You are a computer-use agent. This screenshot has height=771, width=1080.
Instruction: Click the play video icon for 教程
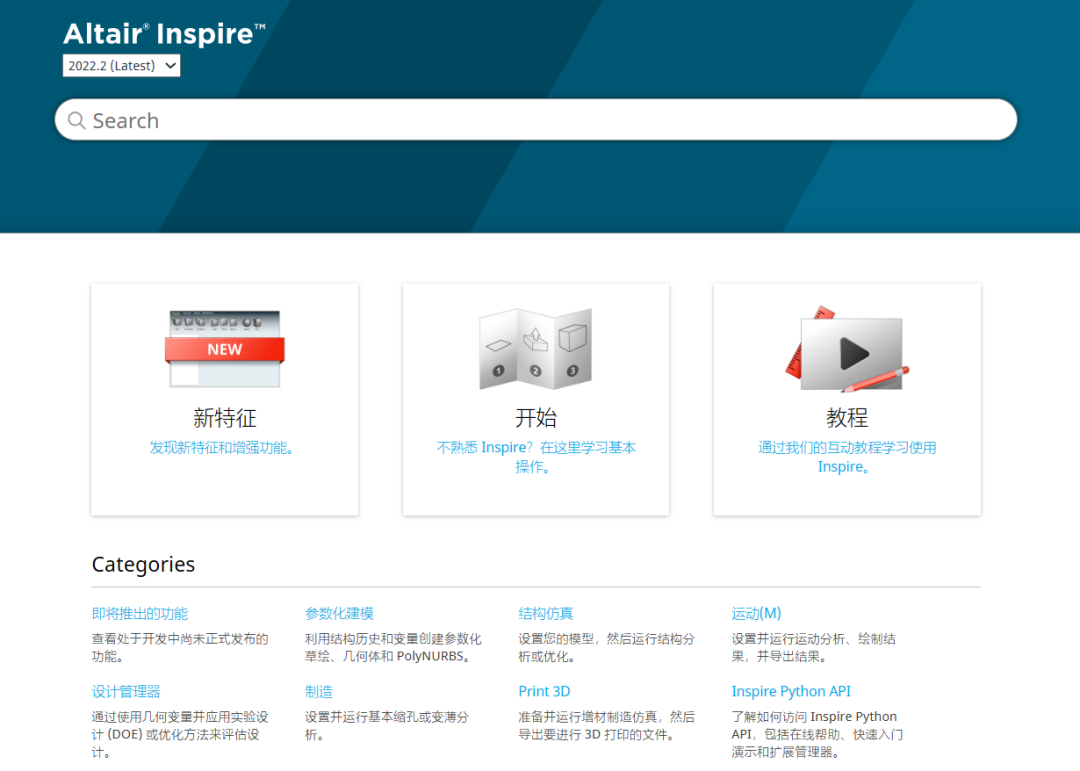847,350
